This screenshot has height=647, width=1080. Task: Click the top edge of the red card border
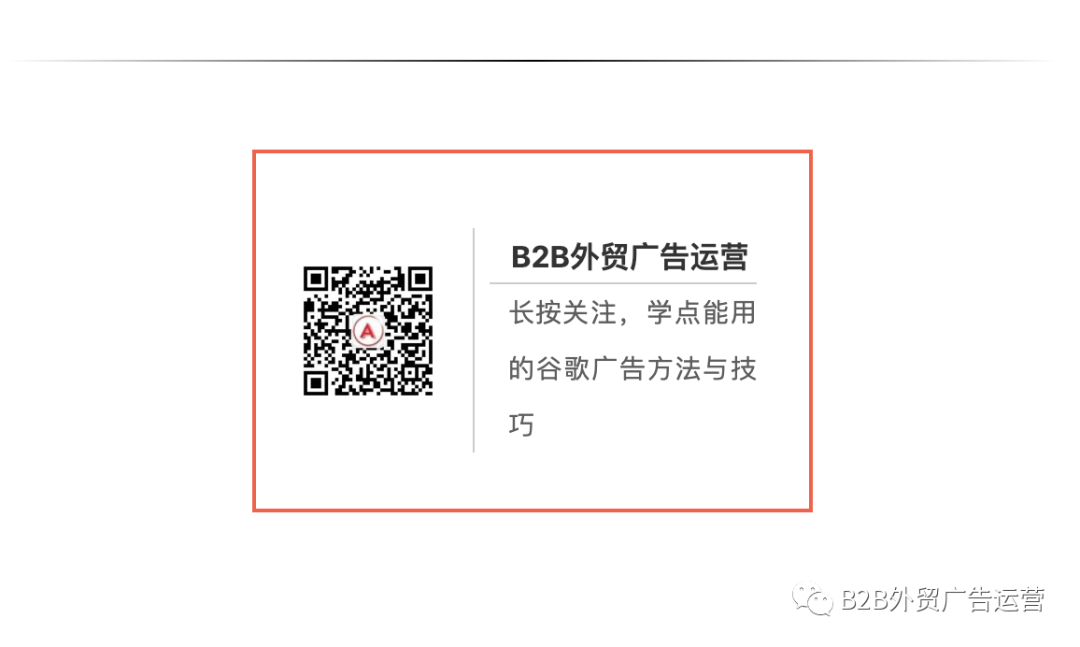(532, 152)
